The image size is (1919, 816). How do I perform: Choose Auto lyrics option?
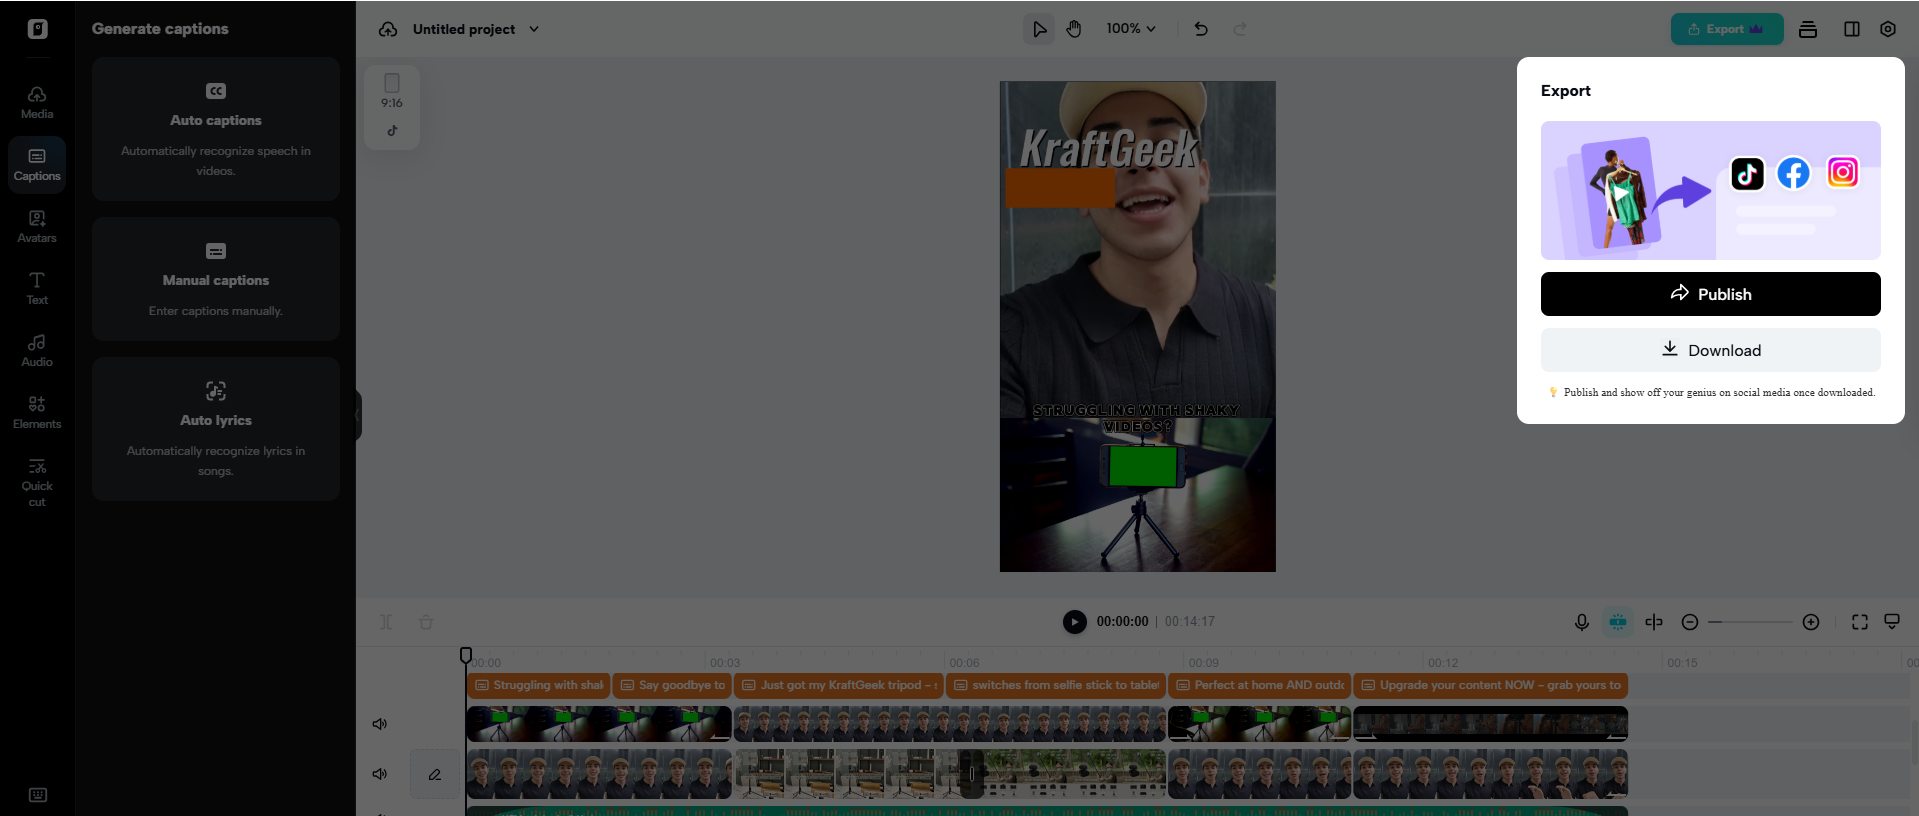click(216, 429)
